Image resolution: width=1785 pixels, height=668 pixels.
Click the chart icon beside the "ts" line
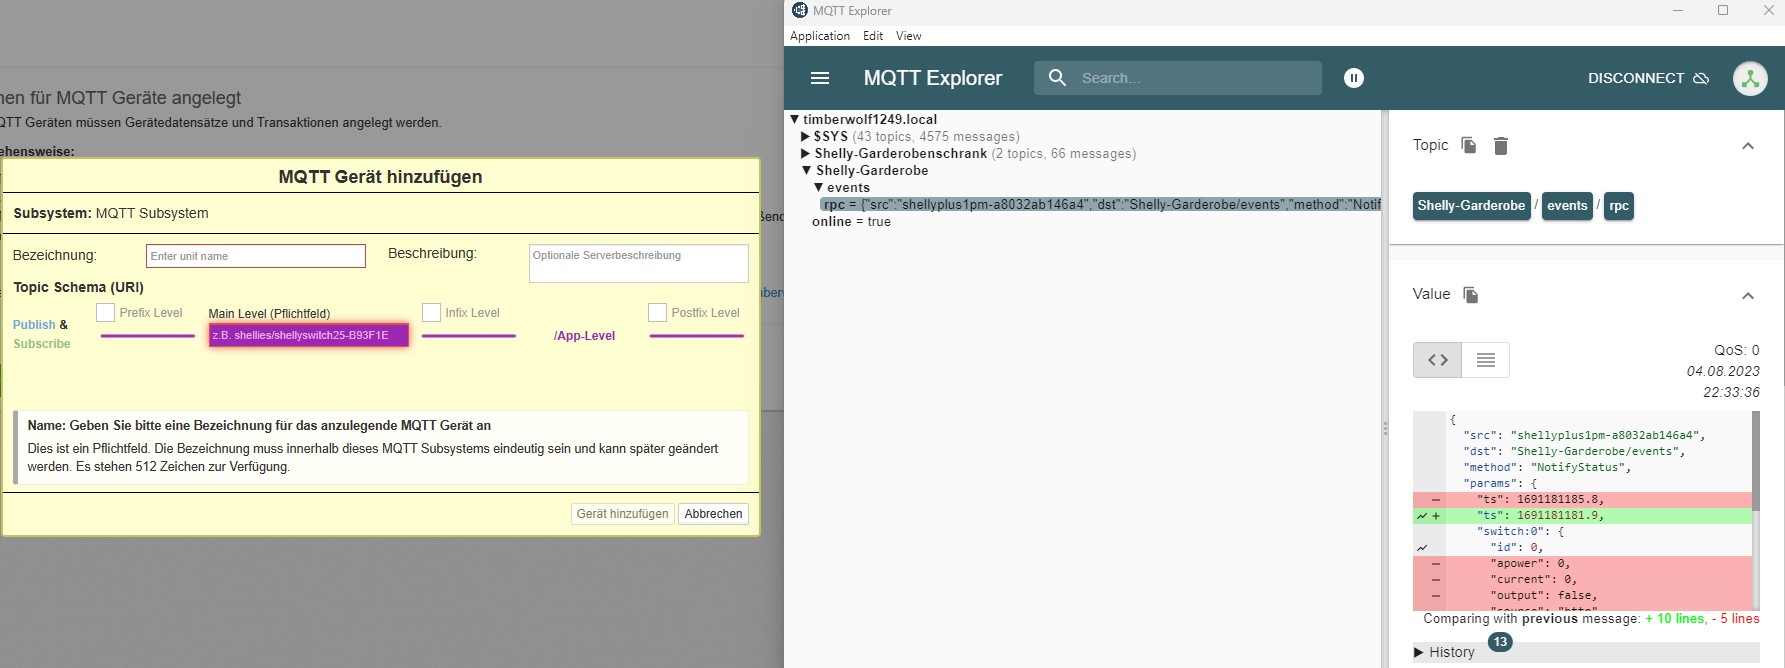[x=1421, y=516]
